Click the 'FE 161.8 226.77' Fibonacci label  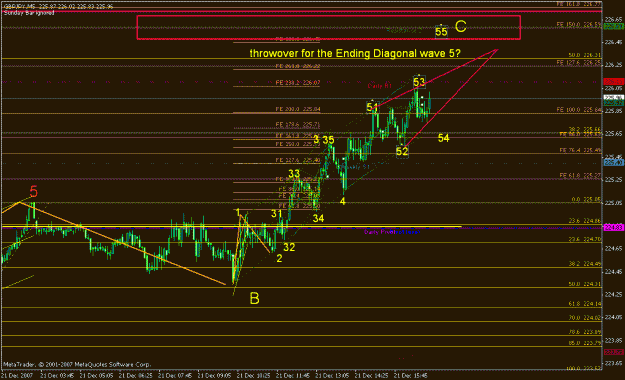(x=579, y=4)
